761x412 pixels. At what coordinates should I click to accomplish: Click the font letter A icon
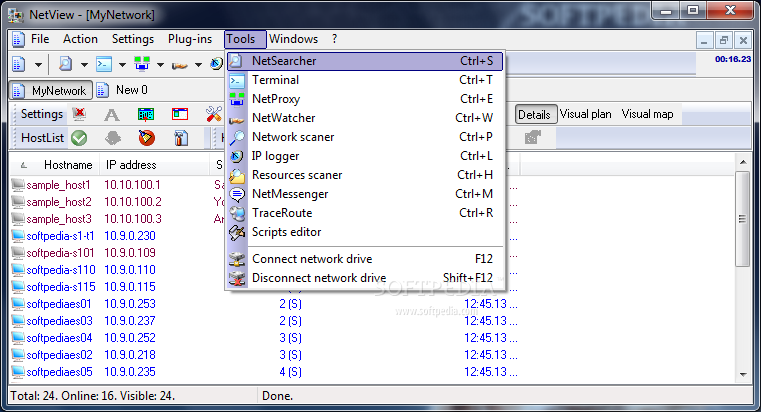coord(112,115)
